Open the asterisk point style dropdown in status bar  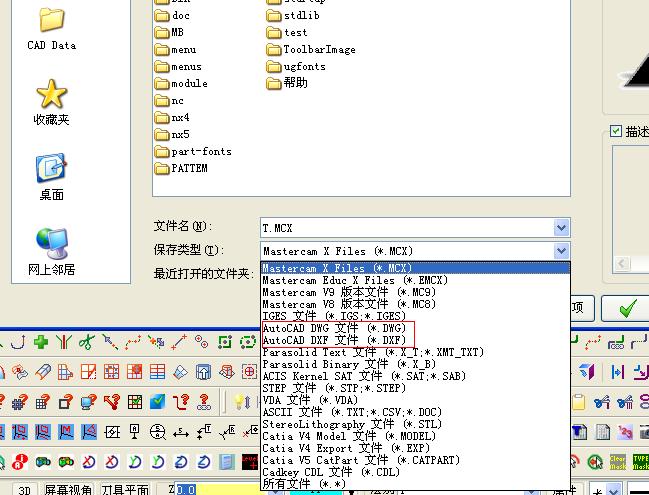click(x=613, y=490)
